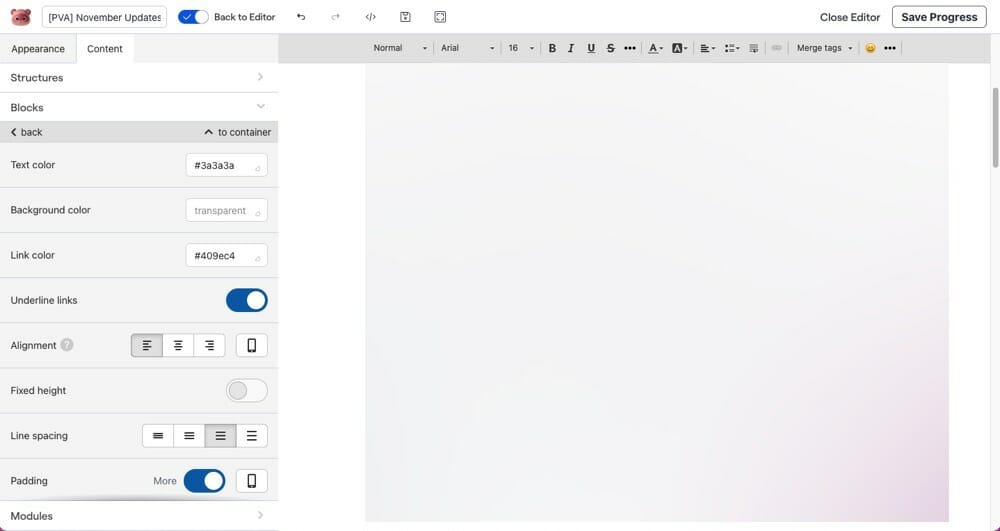Screen dimensions: 1000x531
Task: Open the Merge tags dropdown
Action: (824, 48)
